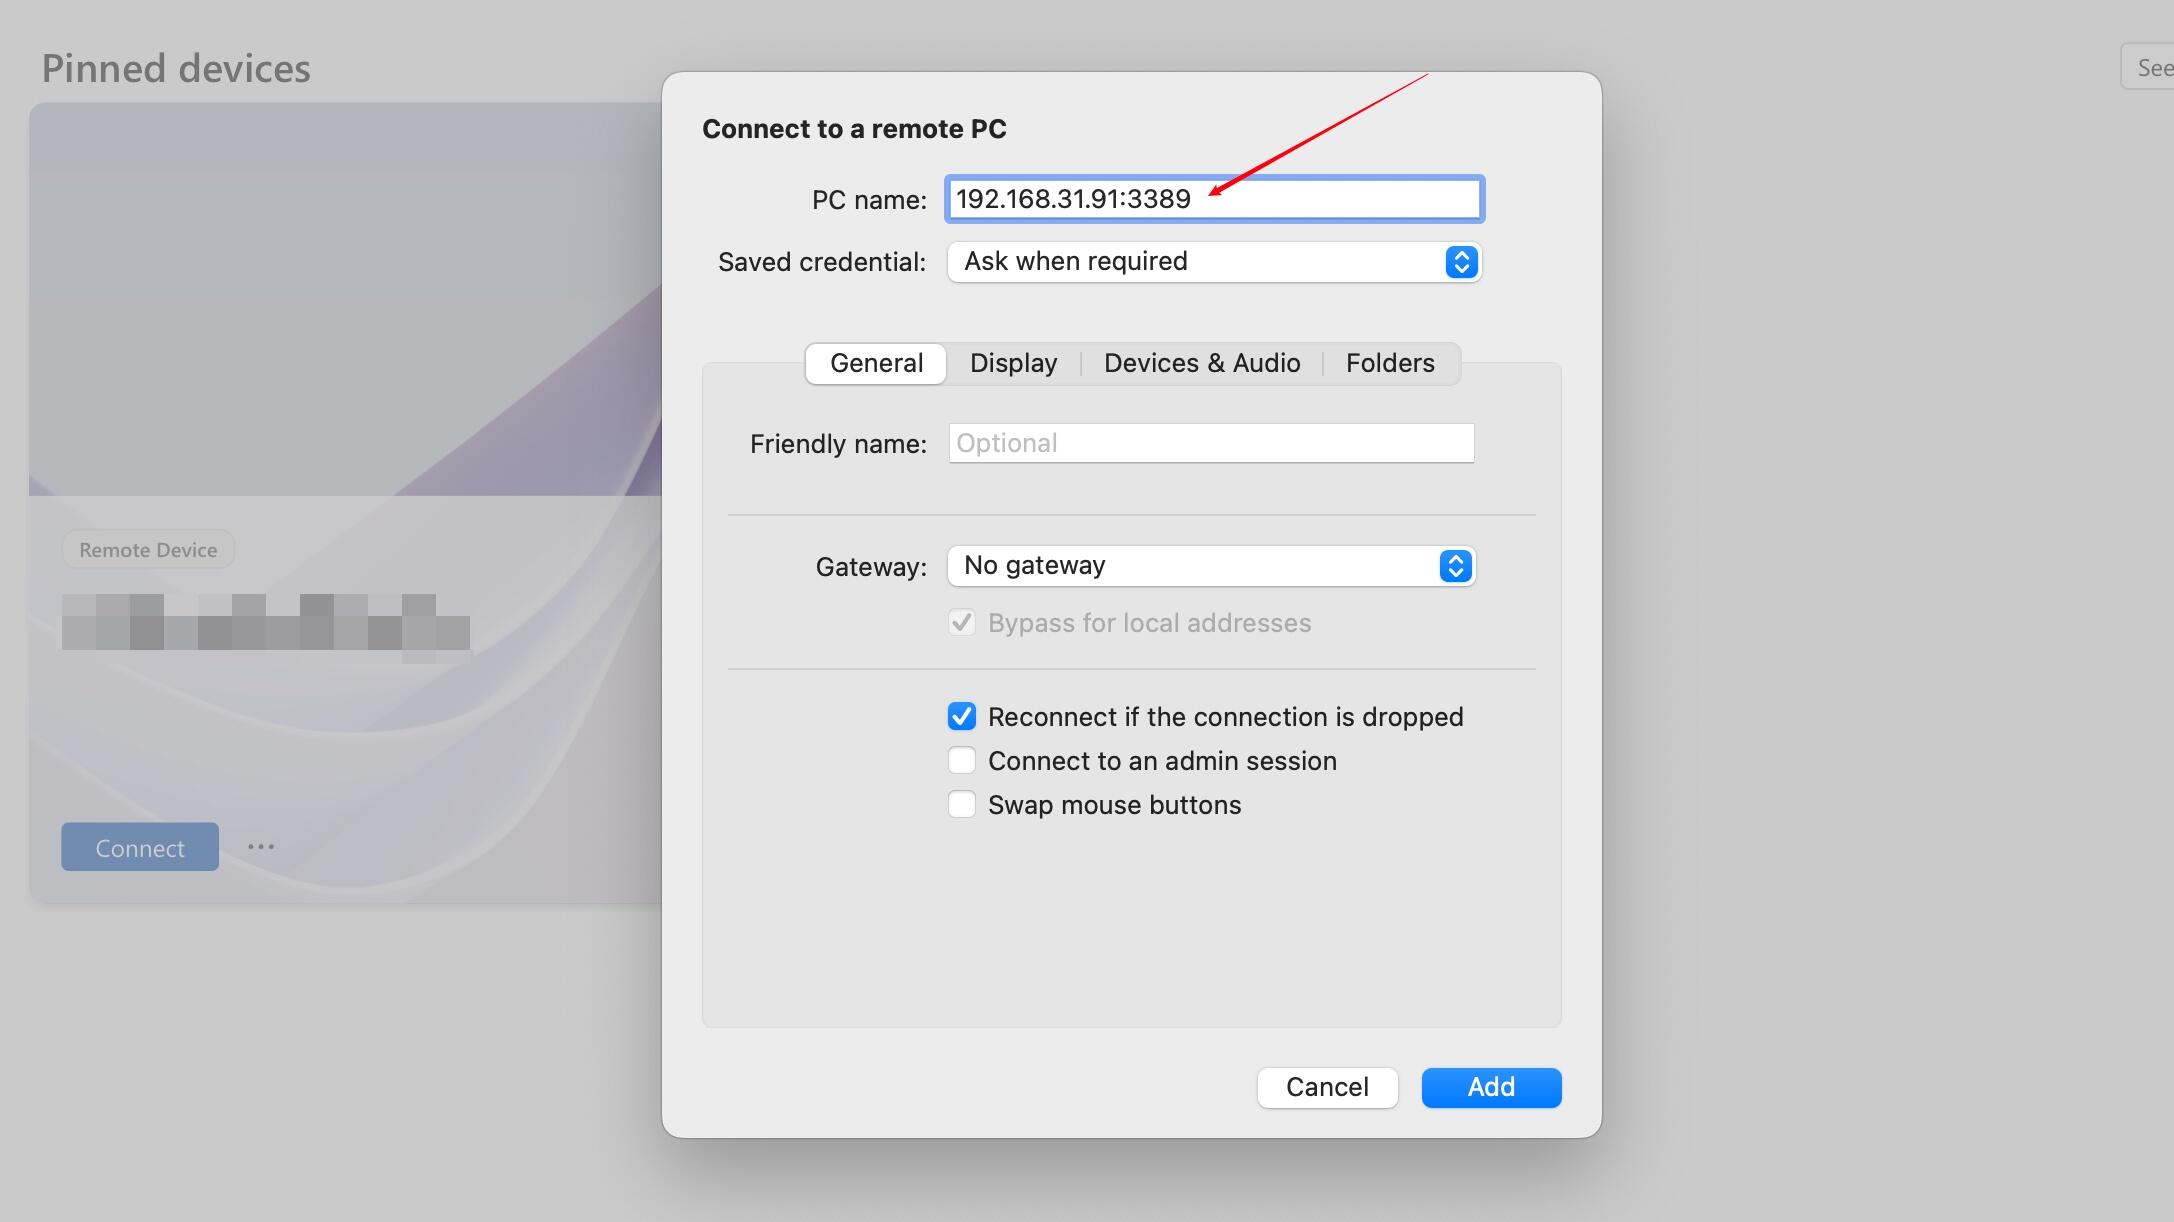The image size is (2174, 1222).
Task: Open the Devices & Audio tab
Action: (x=1202, y=363)
